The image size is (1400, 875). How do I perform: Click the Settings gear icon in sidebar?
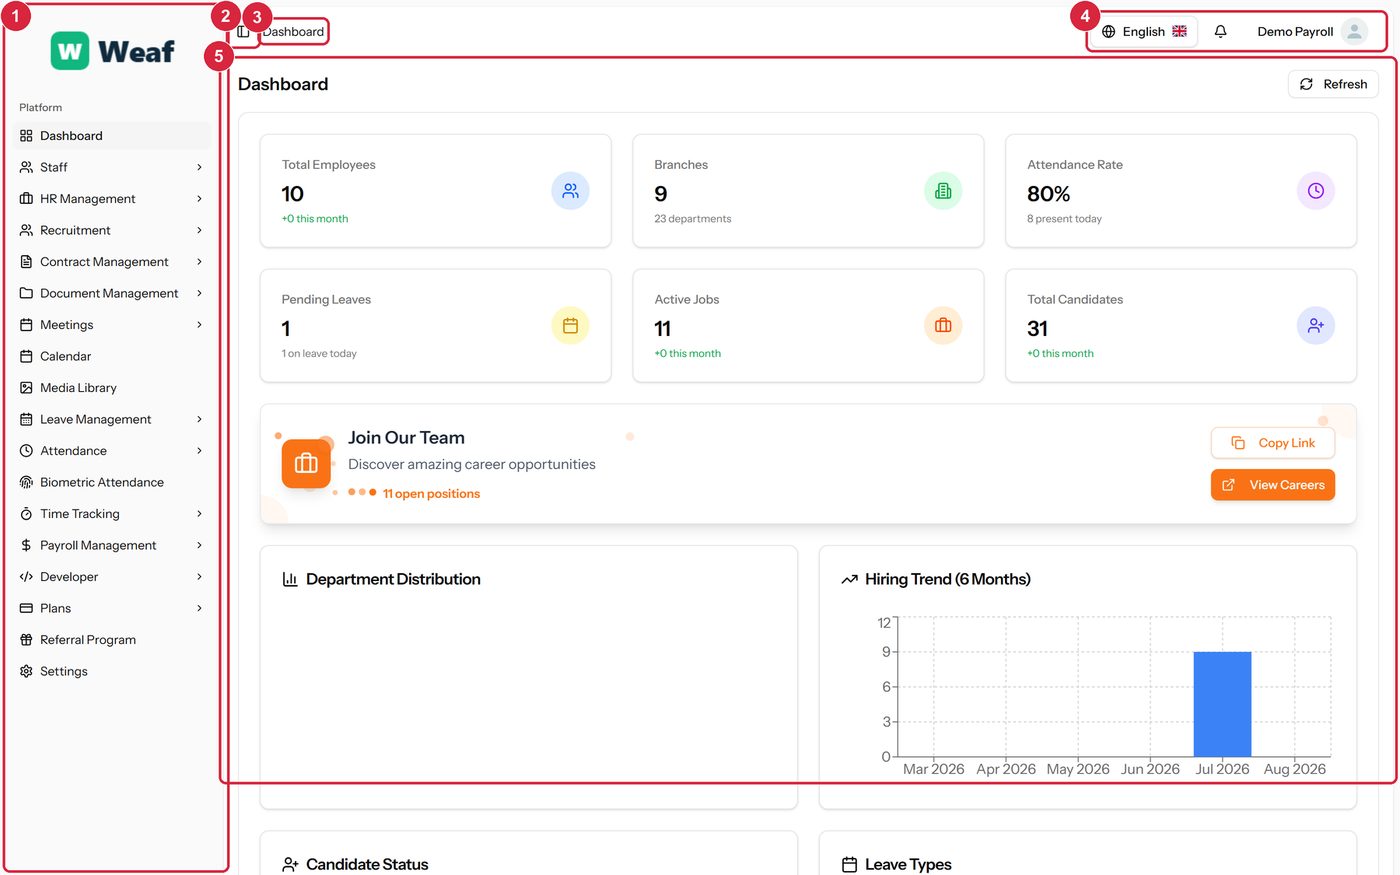point(26,671)
